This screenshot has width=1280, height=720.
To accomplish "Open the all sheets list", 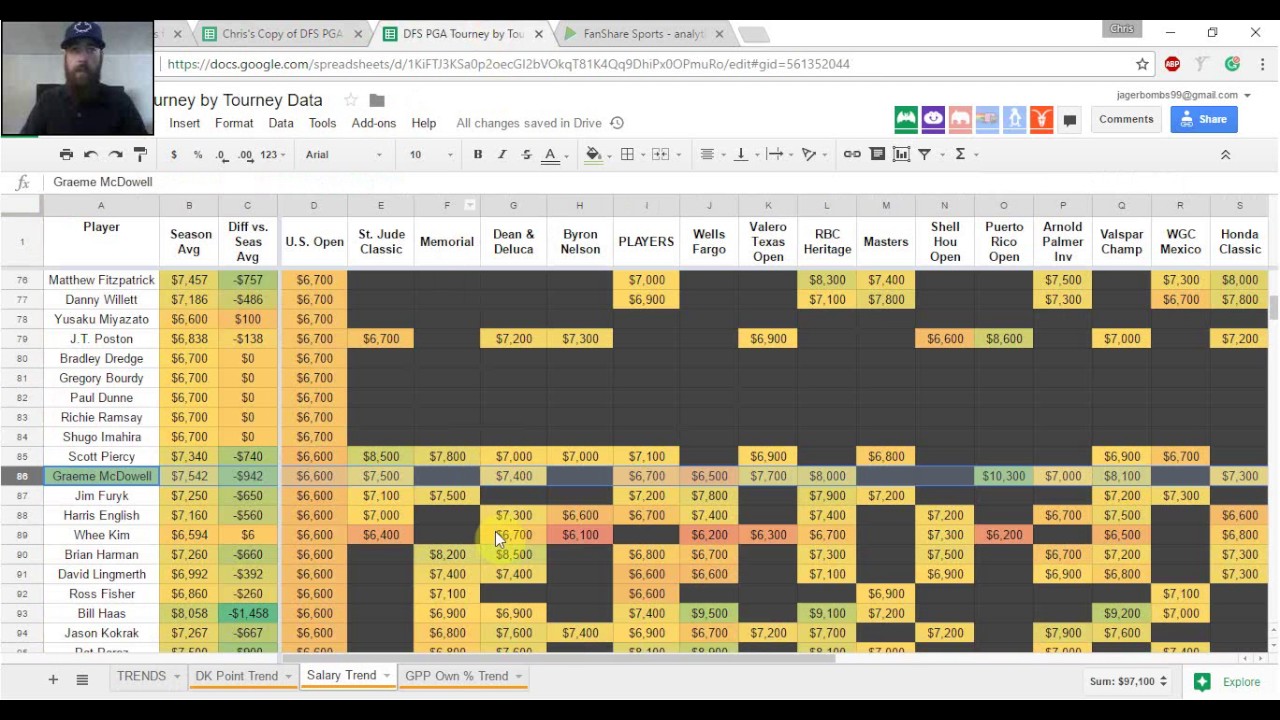I will coord(82,680).
